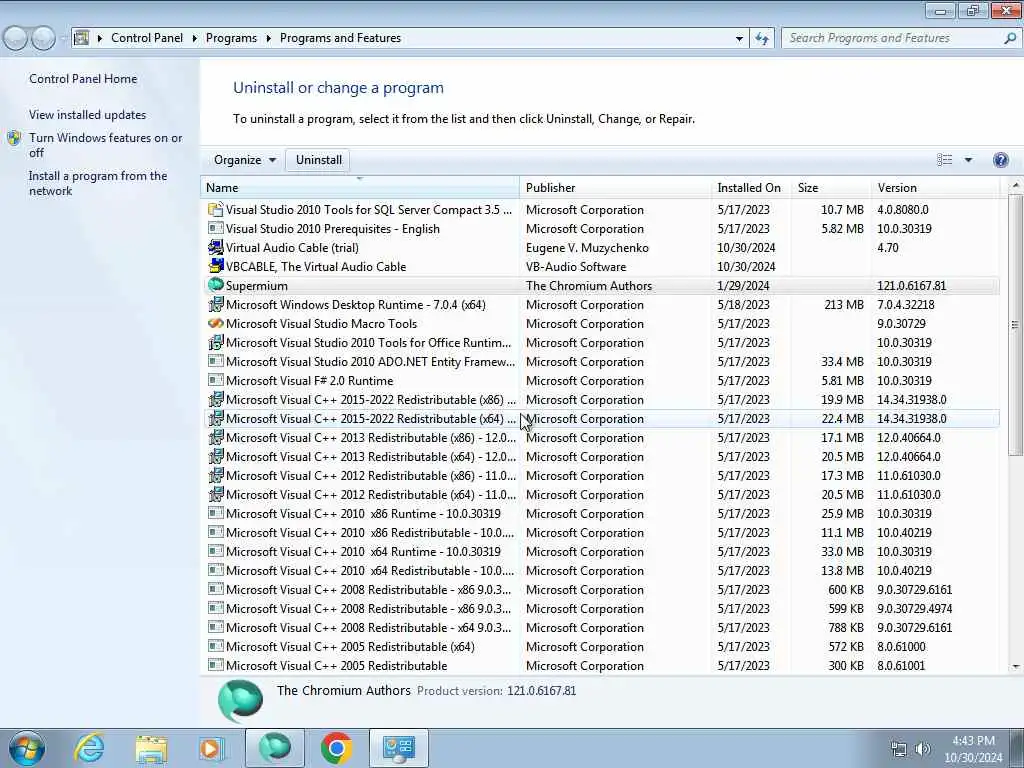Open the help button in toolbar
This screenshot has height=768, width=1024.
(x=1000, y=160)
